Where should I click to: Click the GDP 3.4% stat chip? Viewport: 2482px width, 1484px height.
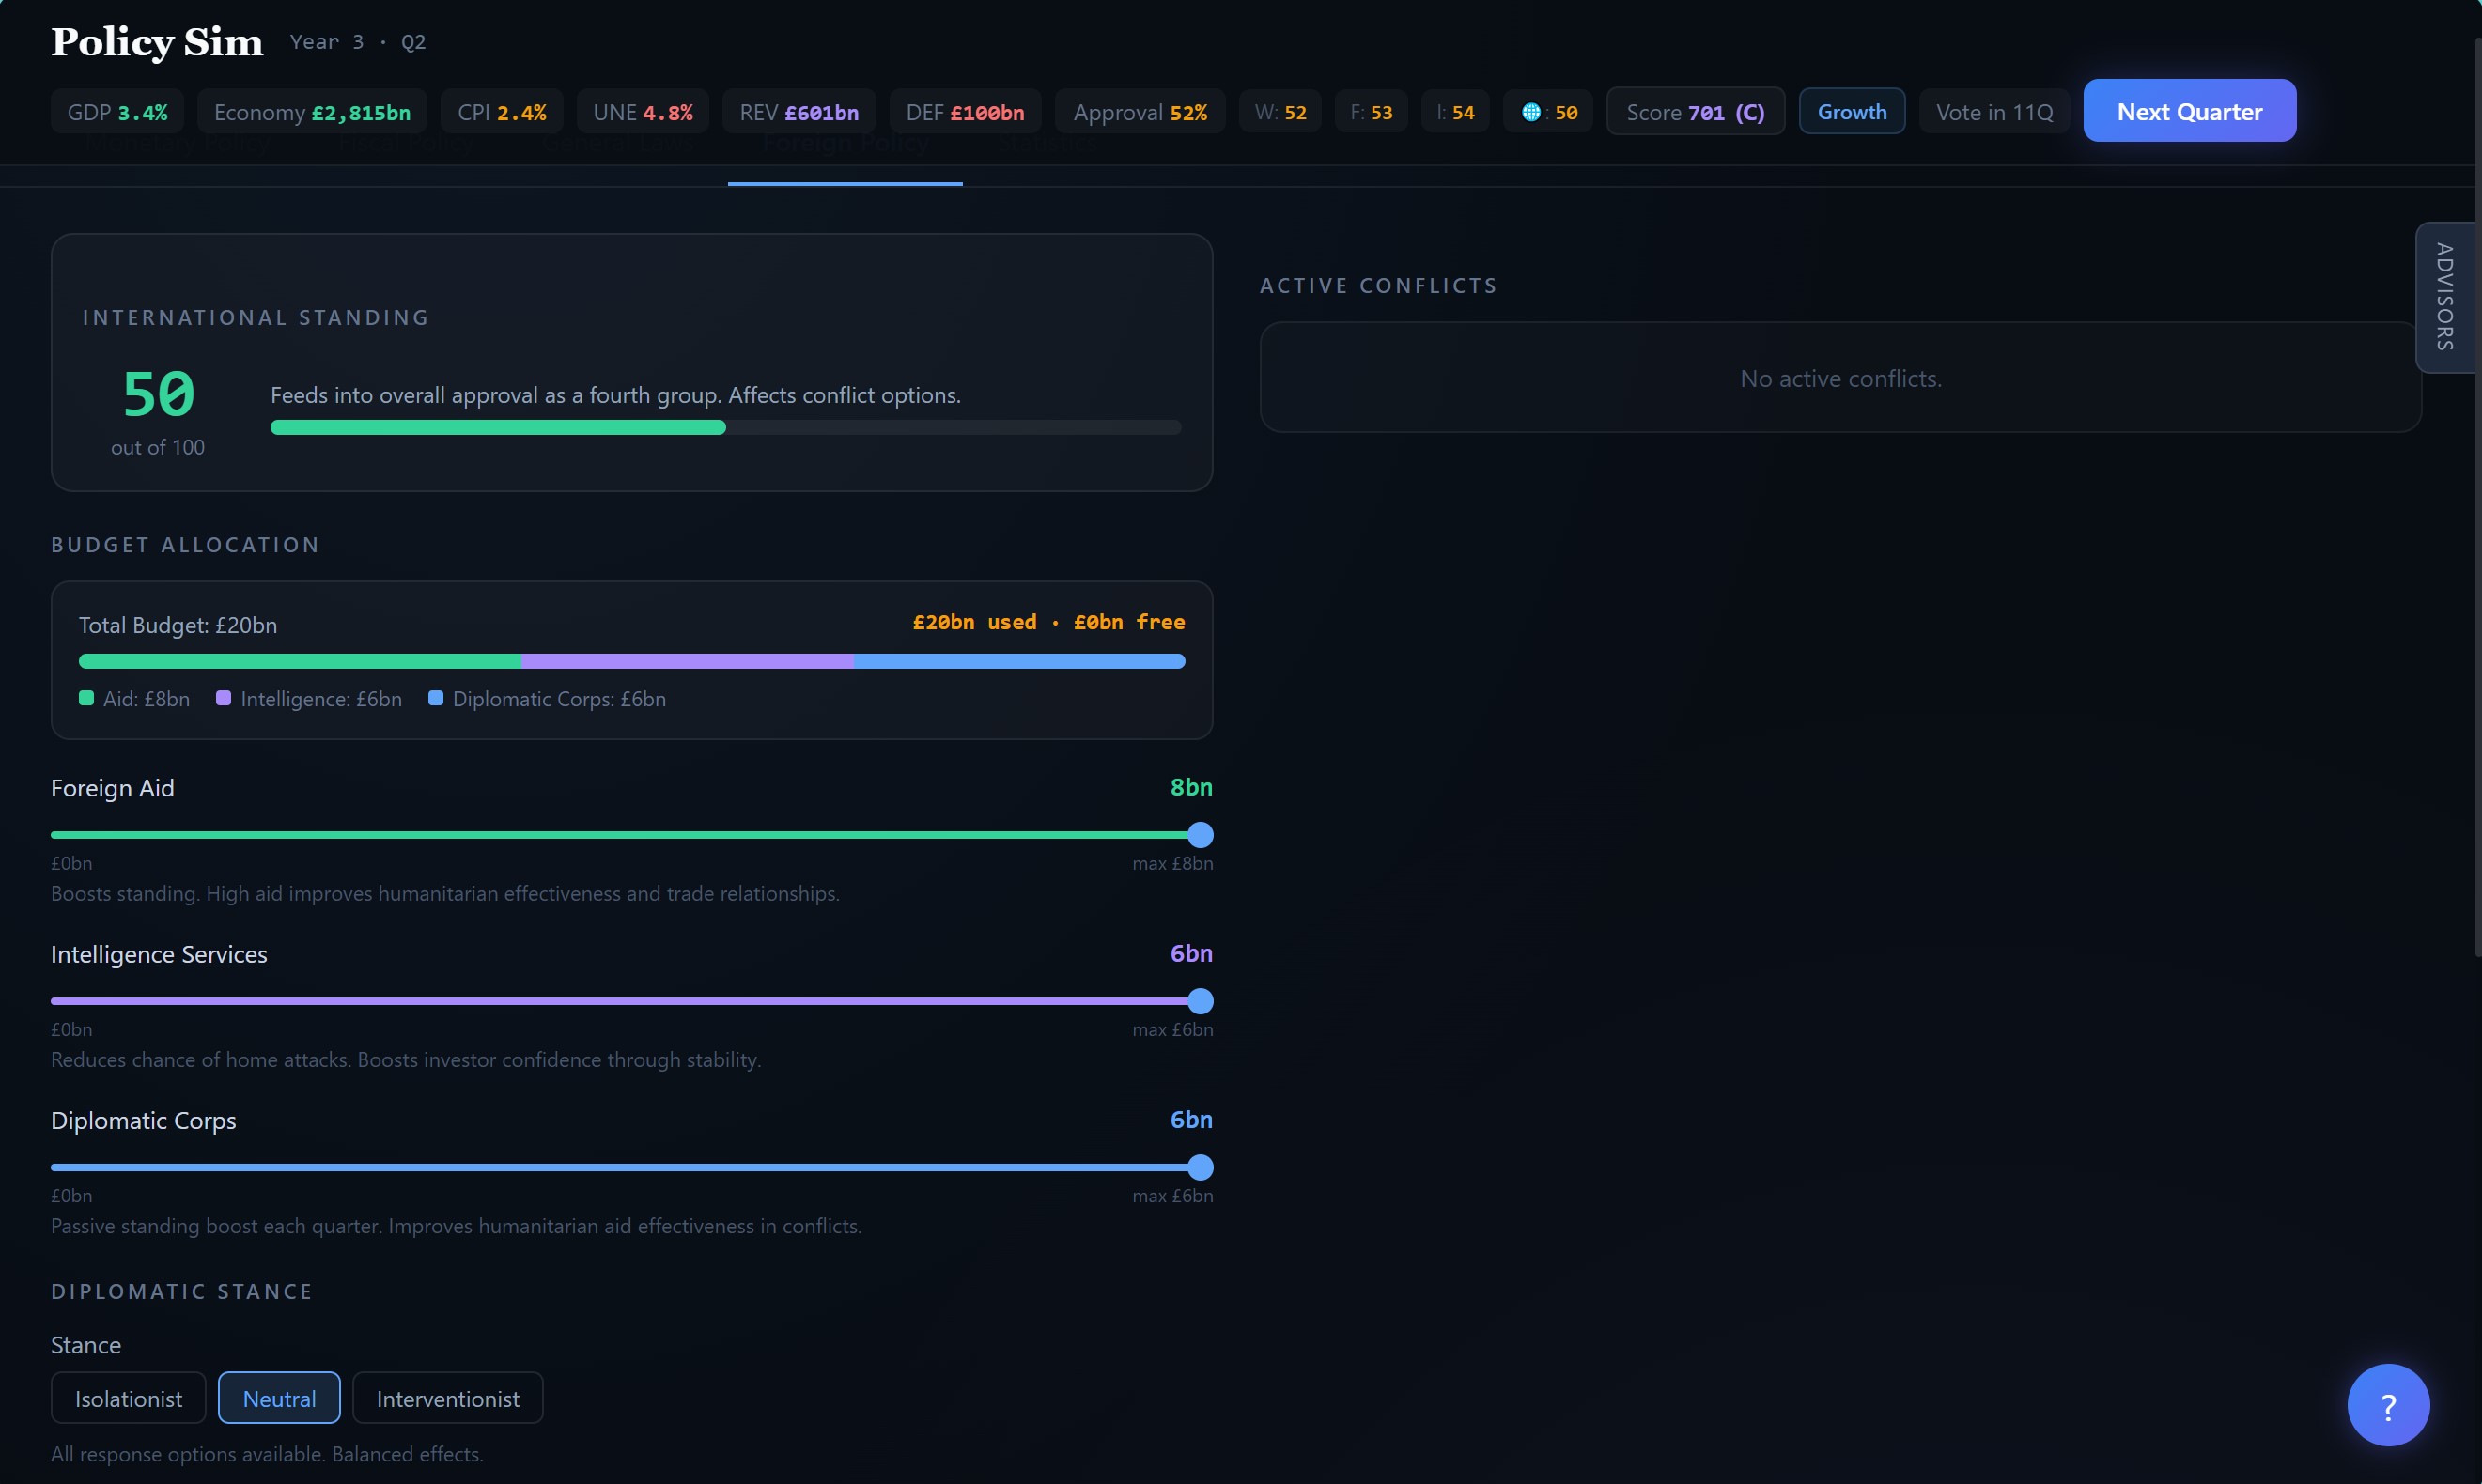coord(117,112)
